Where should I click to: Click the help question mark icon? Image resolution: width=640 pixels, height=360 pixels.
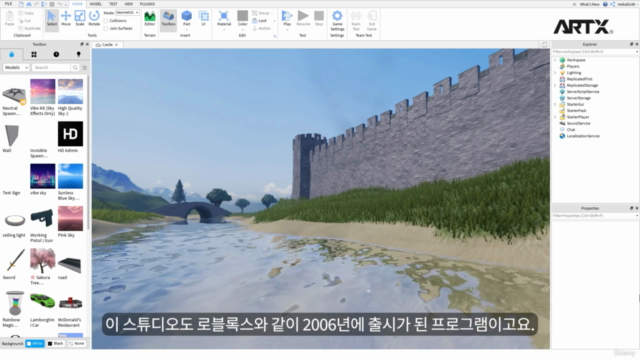pos(605,4)
